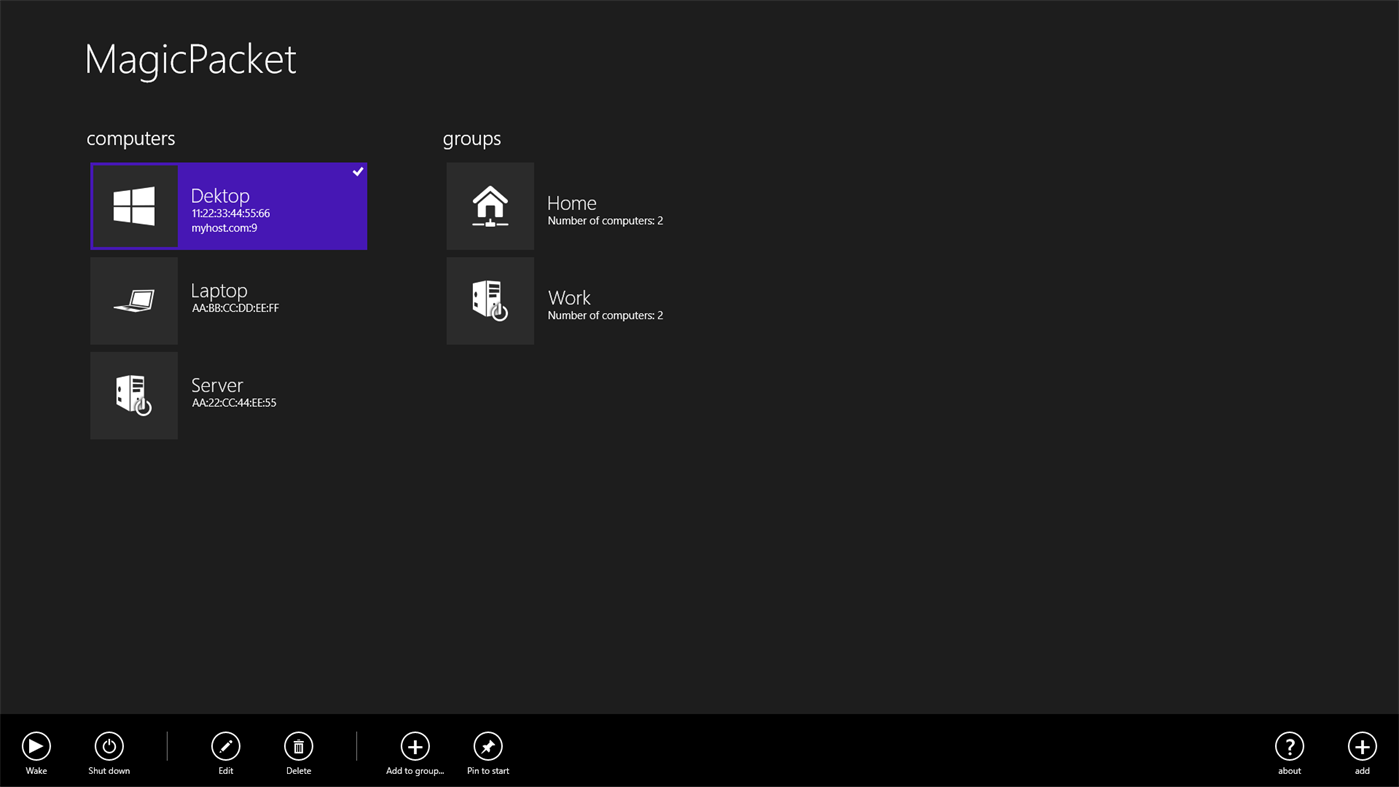Click the Windows logo on the Dektop tile
1399x787 pixels.
tap(133, 205)
